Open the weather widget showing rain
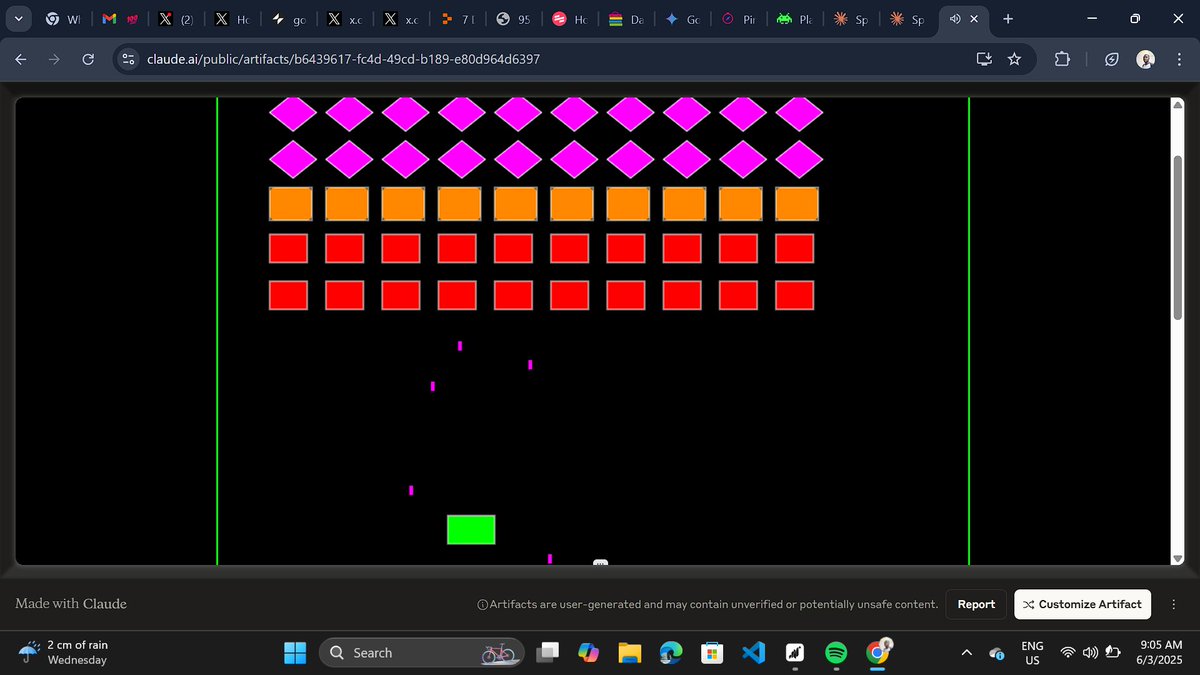The width and height of the screenshot is (1200, 675). (65, 652)
